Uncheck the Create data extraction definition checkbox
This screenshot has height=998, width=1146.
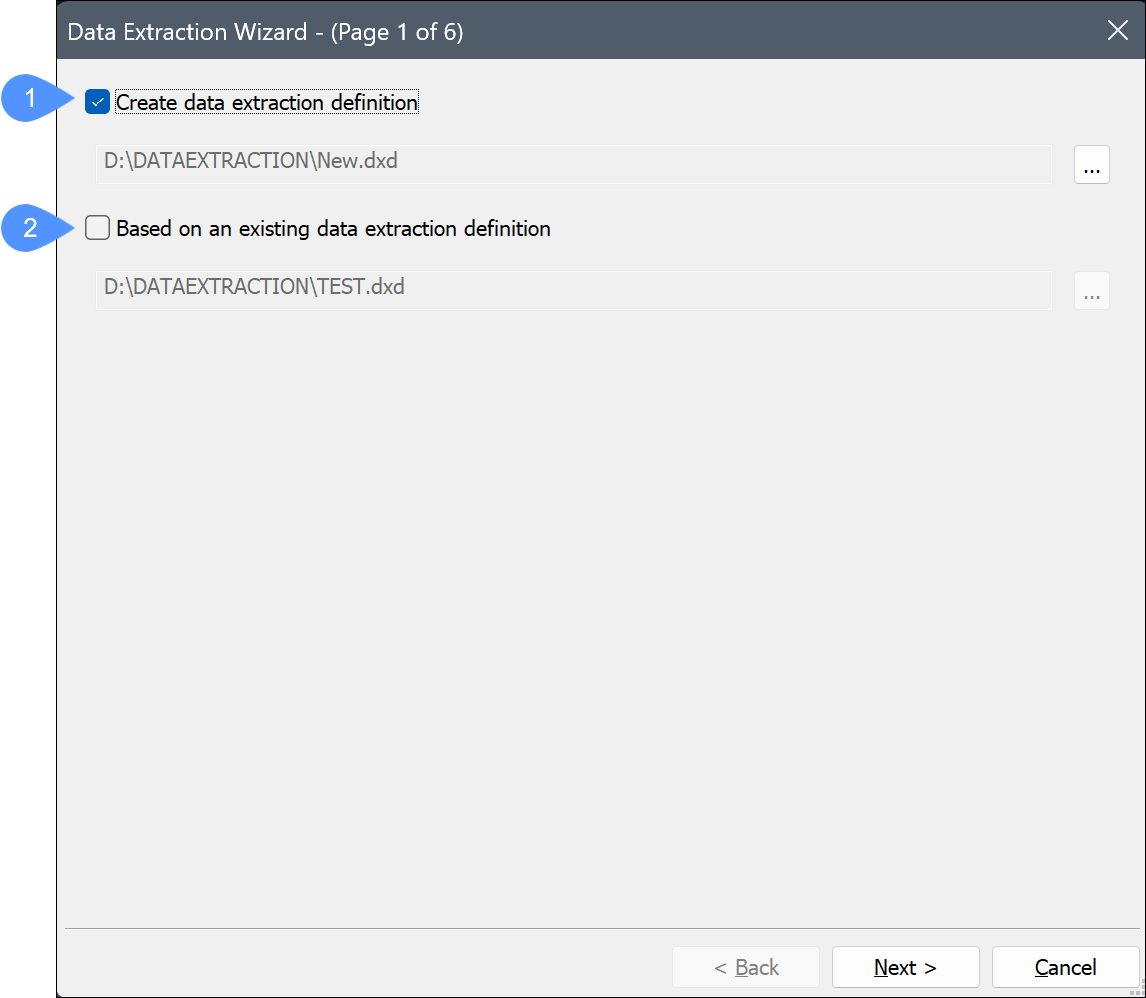97,102
